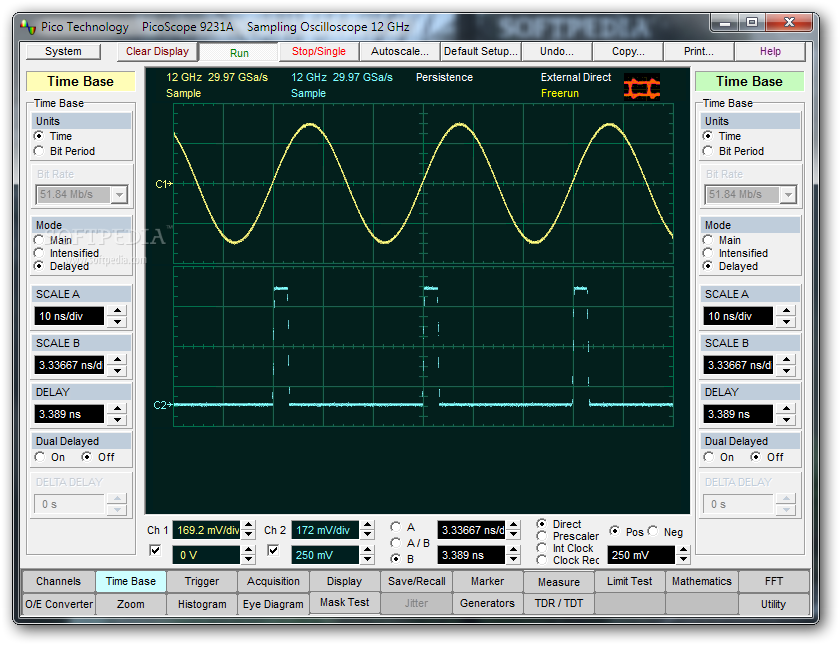This screenshot has width=840, height=645.
Task: Increase trigger level 250 mV up arrow
Action: tap(682, 550)
